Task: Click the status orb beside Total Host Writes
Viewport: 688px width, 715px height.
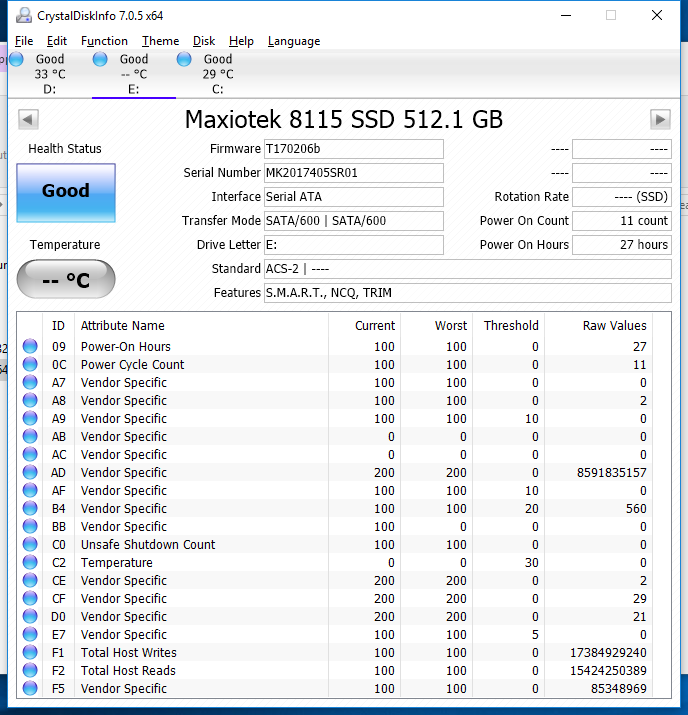Action: tap(30, 653)
